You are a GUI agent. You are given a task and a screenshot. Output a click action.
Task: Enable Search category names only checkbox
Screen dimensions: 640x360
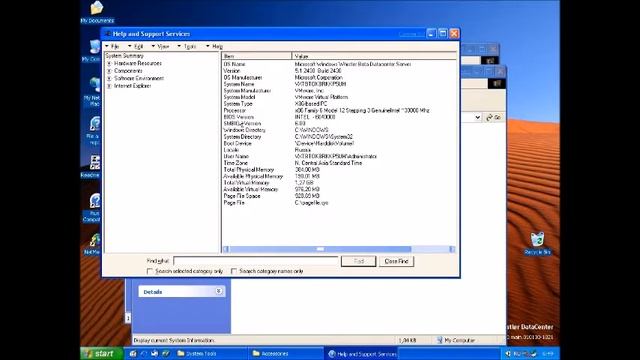click(234, 271)
